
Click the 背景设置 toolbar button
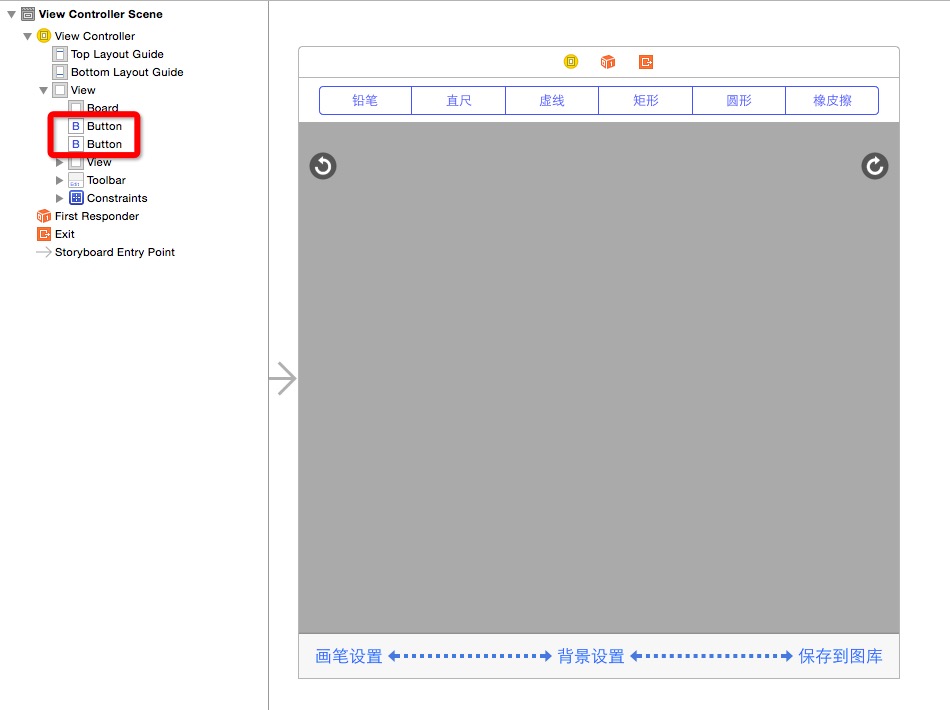(x=591, y=656)
